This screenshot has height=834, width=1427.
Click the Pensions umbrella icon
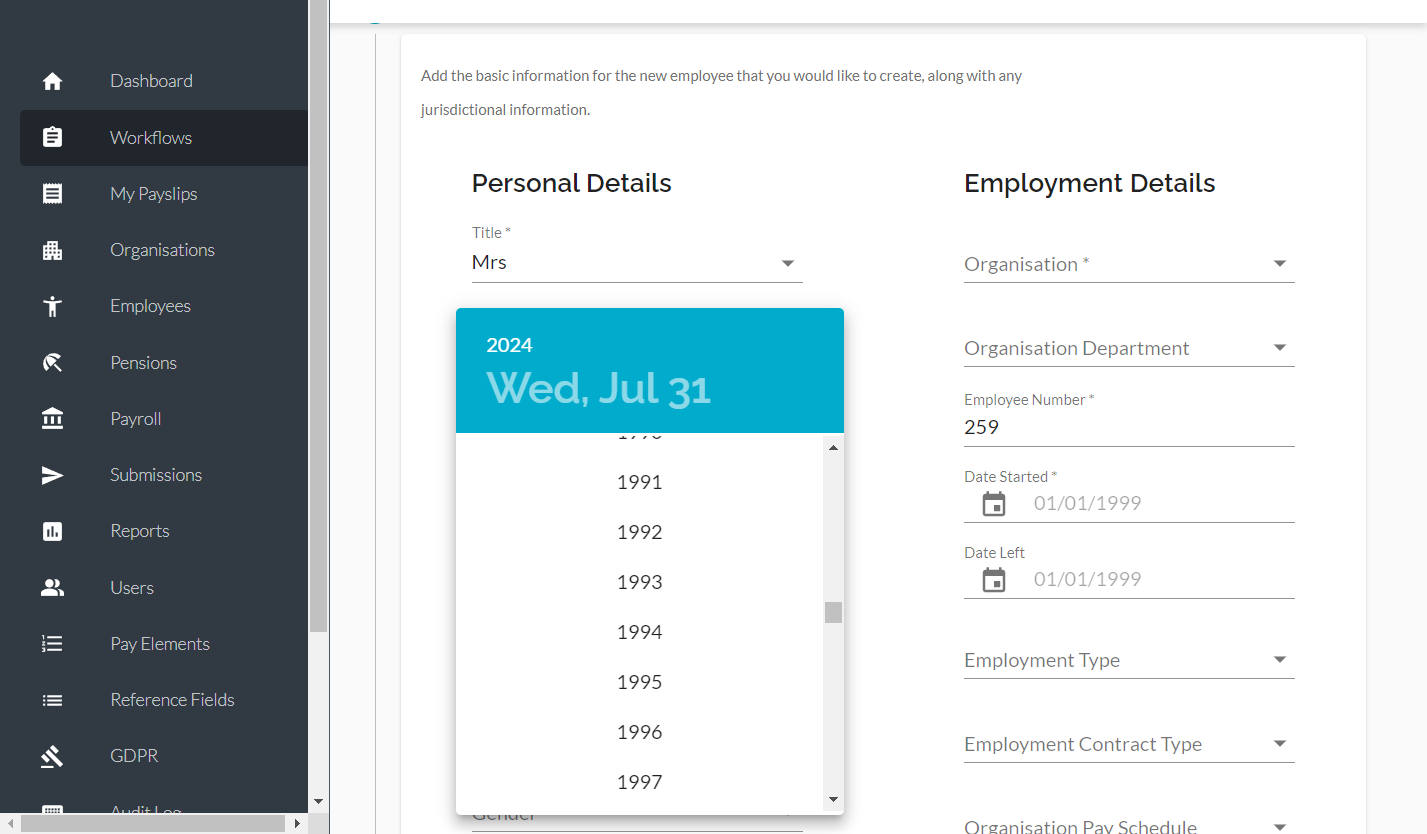pos(52,363)
